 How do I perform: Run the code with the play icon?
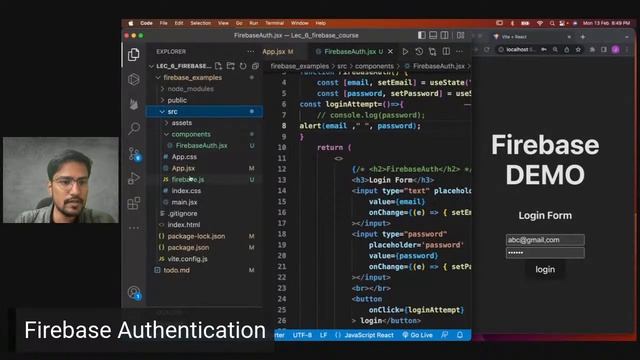(x=405, y=51)
